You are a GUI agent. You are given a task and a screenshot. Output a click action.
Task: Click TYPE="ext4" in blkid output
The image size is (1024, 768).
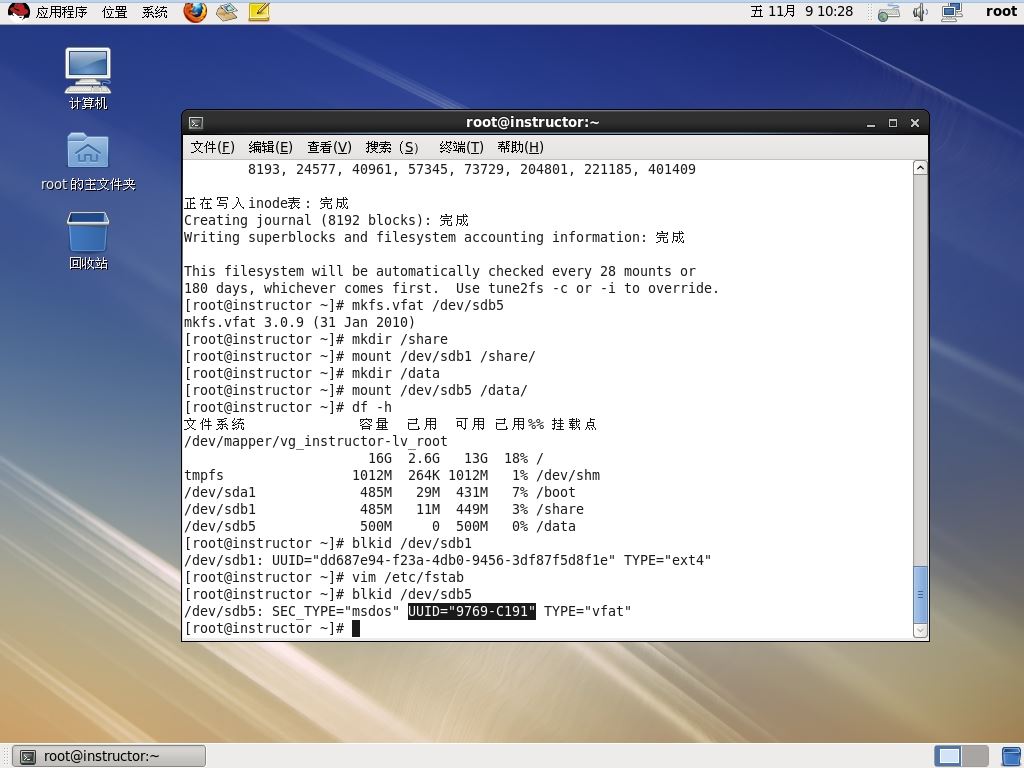(x=667, y=560)
